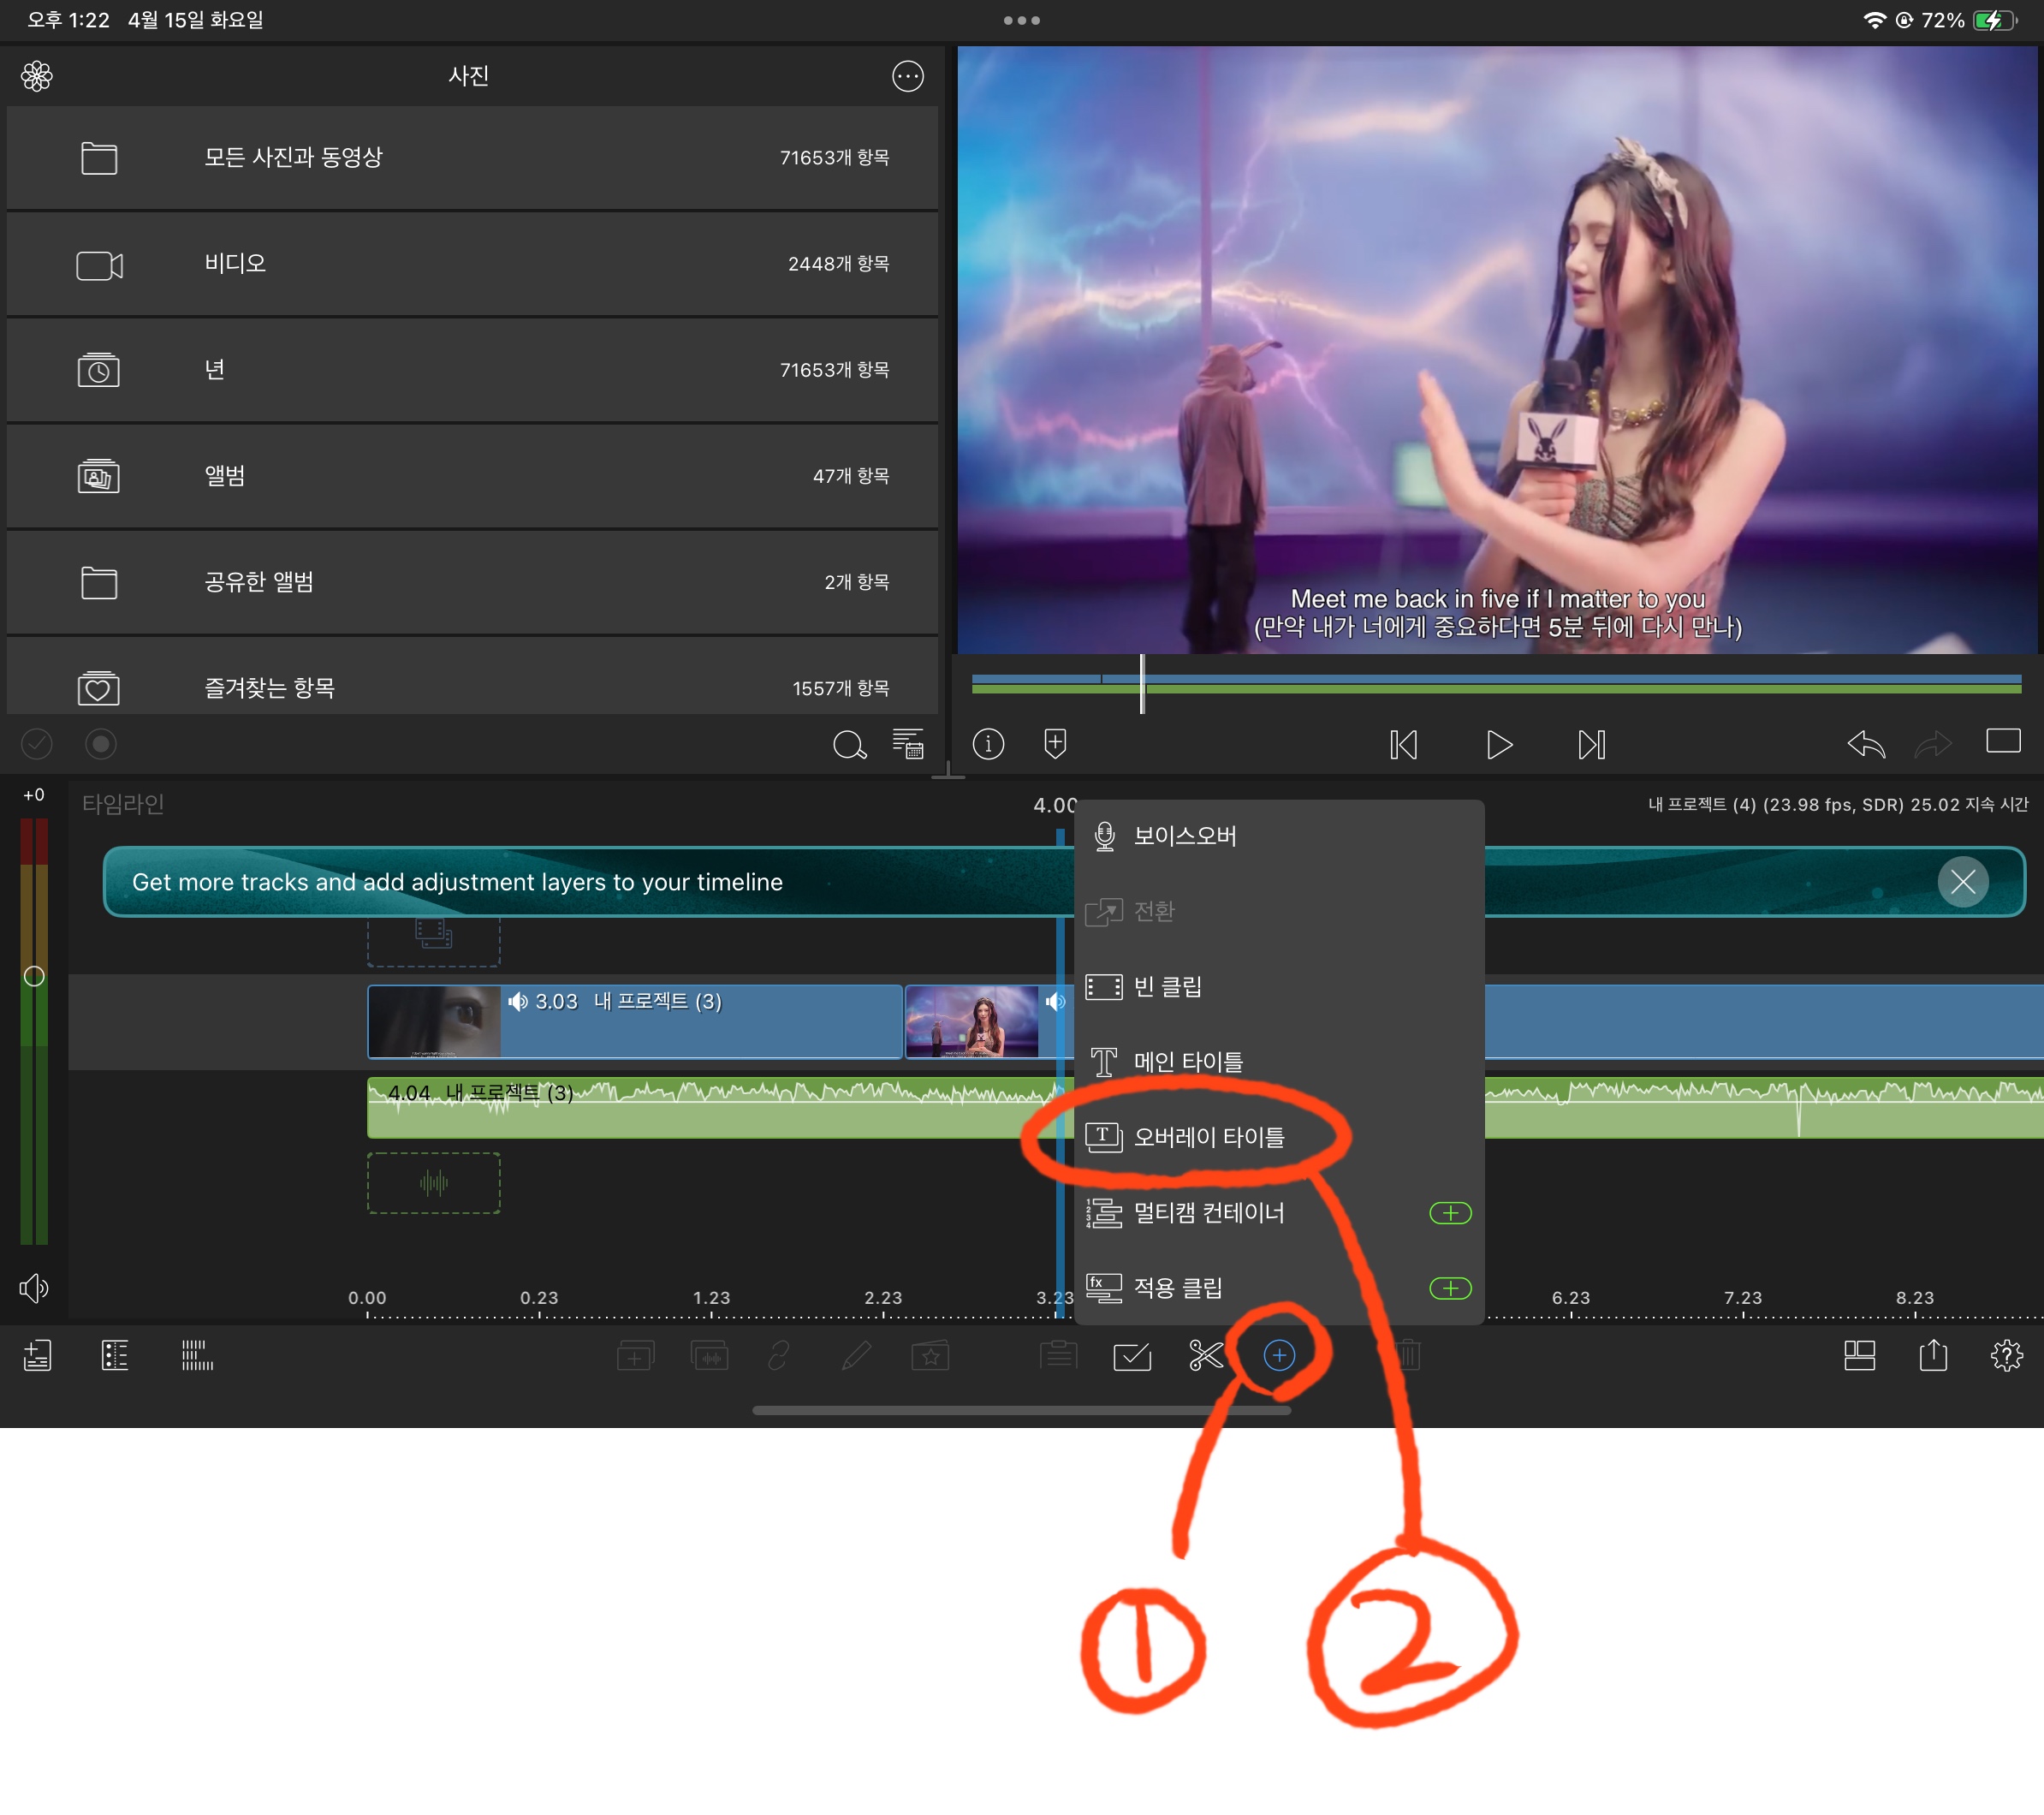The height and width of the screenshot is (1815, 2044).
Task: Tap the blue plus add button
Action: (x=1279, y=1356)
